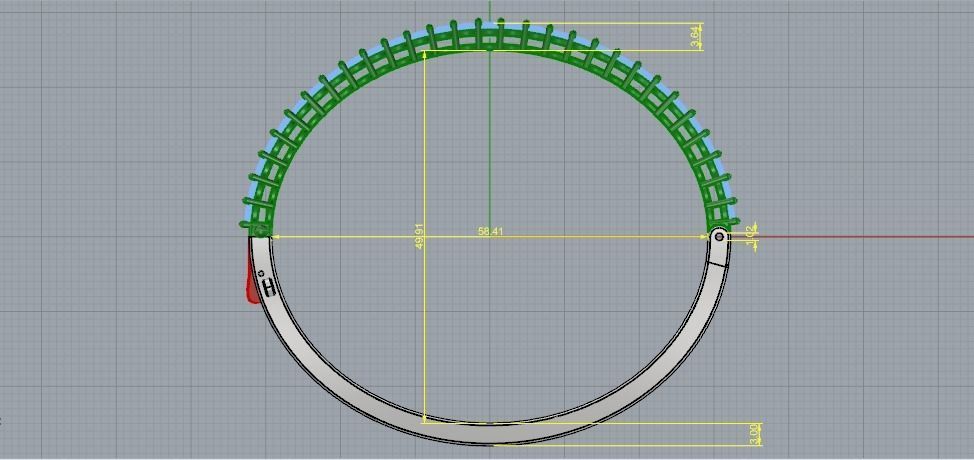The image size is (974, 460).
Task: Select the hinge seam line on right band
Action: tap(719, 263)
